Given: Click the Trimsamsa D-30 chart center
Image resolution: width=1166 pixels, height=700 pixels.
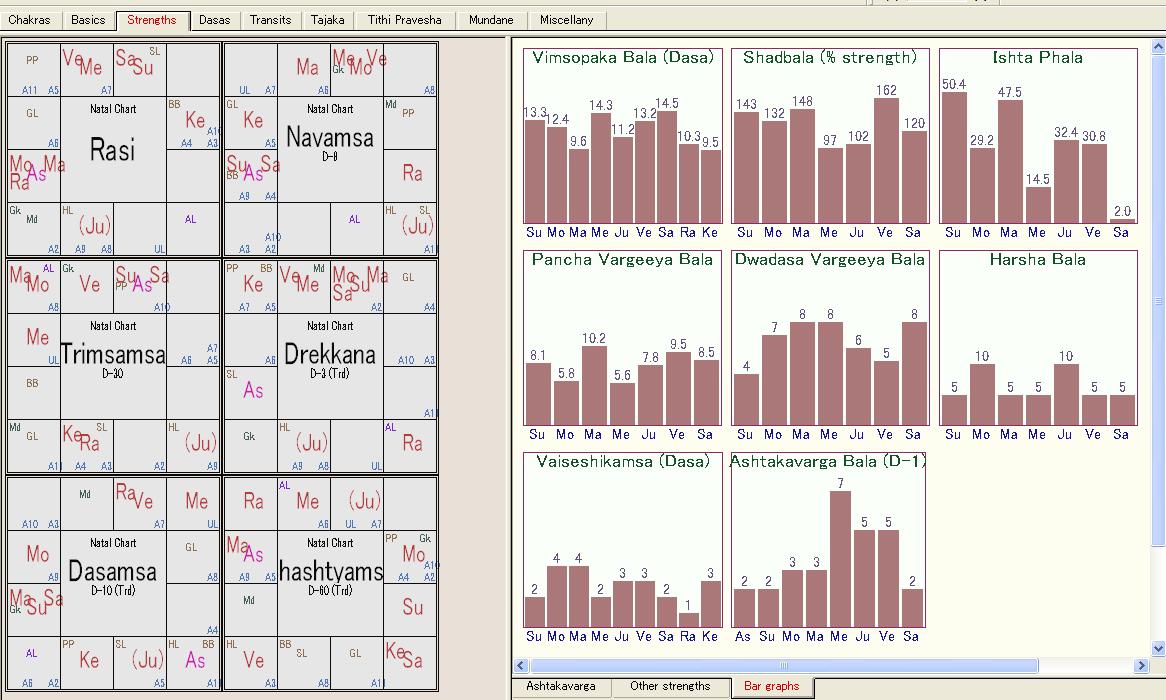Looking at the screenshot, I should point(113,354).
